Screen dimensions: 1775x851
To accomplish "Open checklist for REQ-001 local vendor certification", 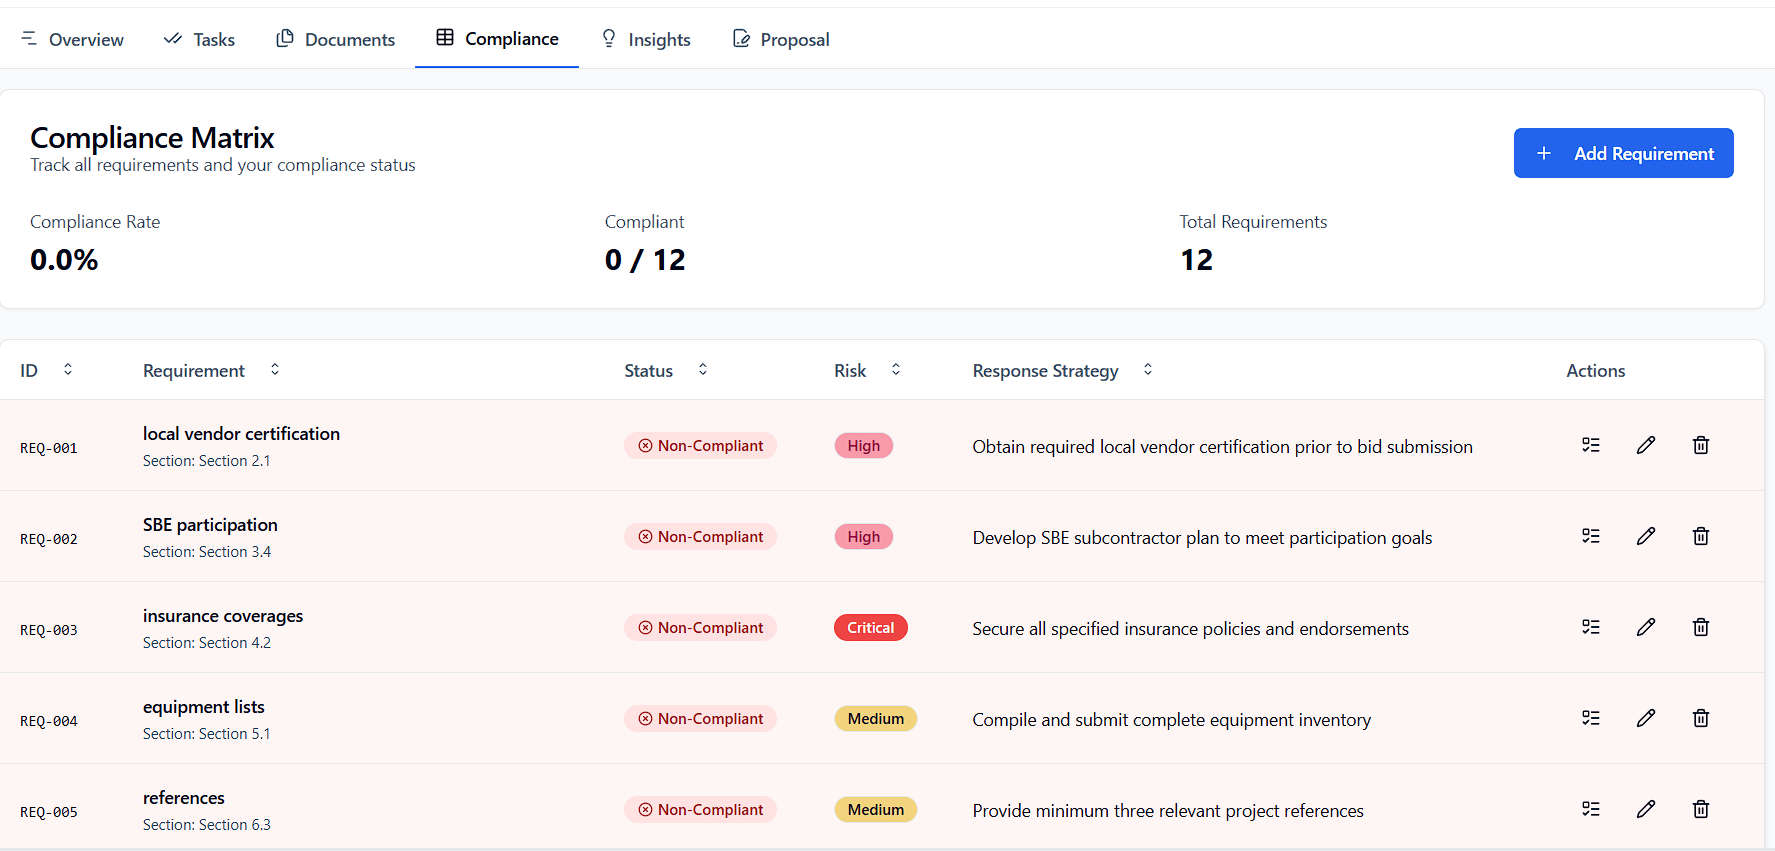I will coord(1591,445).
